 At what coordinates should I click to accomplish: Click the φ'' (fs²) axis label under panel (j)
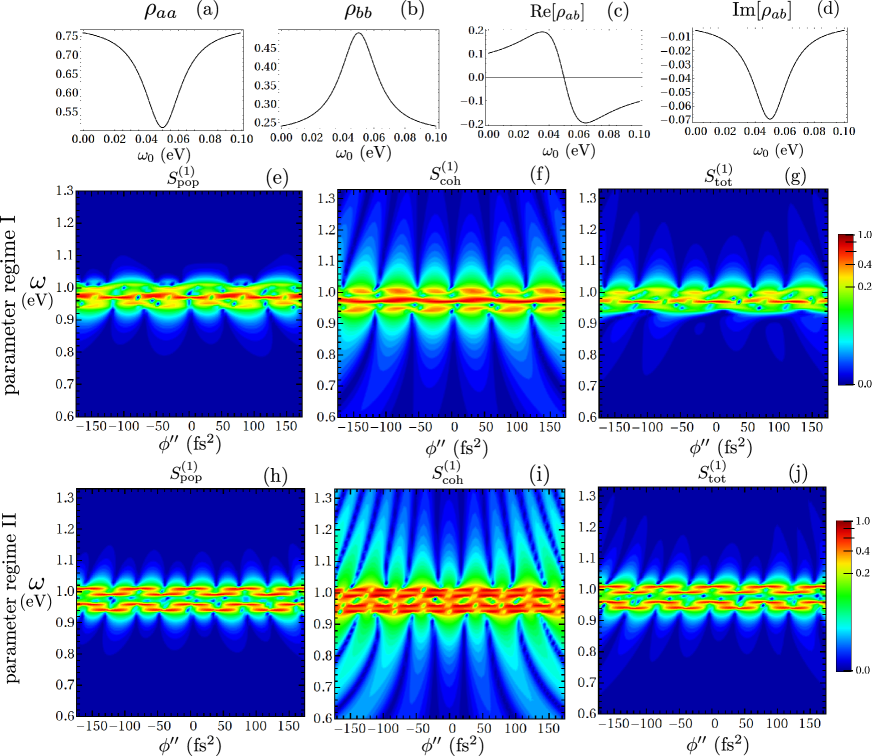[718, 743]
